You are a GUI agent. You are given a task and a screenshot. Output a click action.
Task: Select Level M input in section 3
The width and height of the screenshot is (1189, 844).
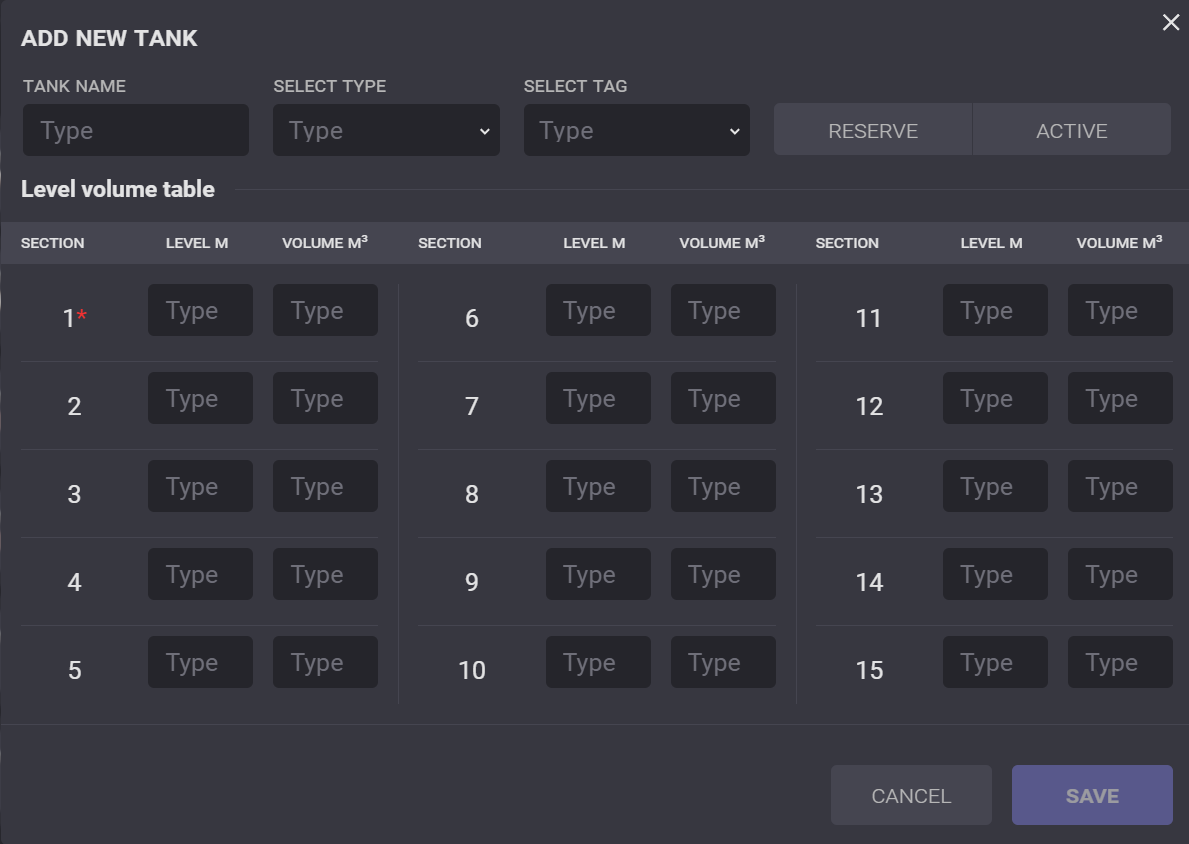200,486
